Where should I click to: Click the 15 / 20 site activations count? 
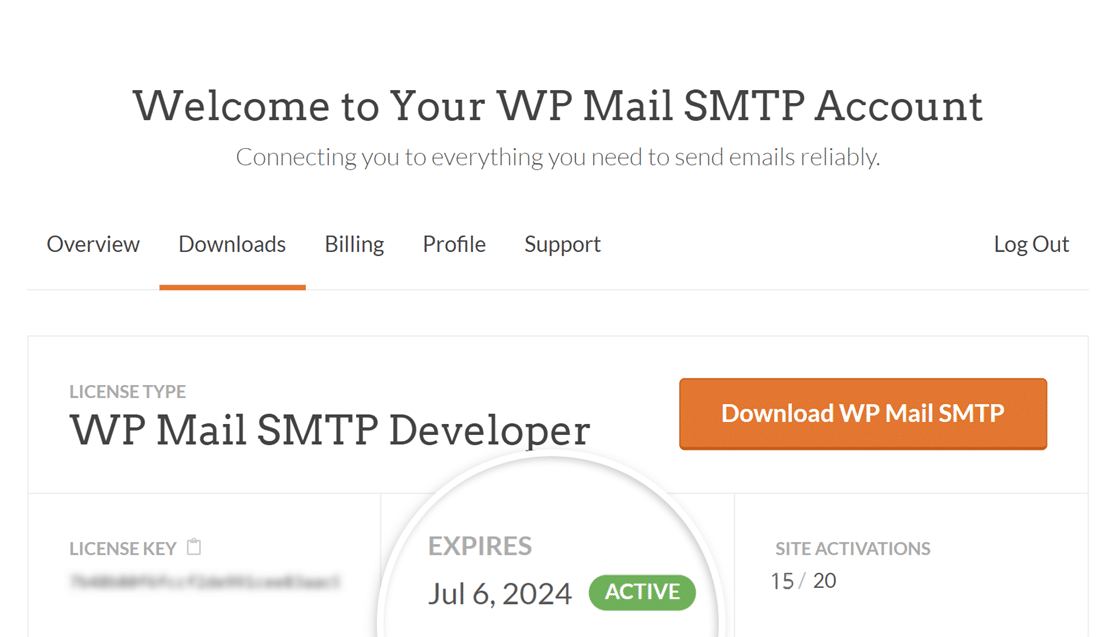(804, 581)
